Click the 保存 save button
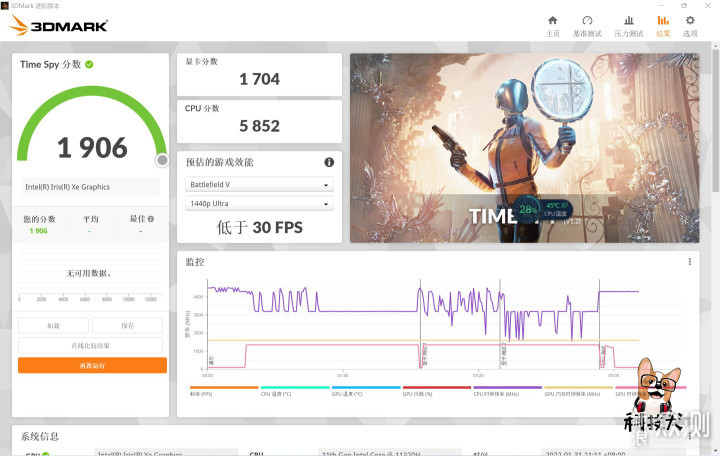This screenshot has width=720, height=456. 127,326
